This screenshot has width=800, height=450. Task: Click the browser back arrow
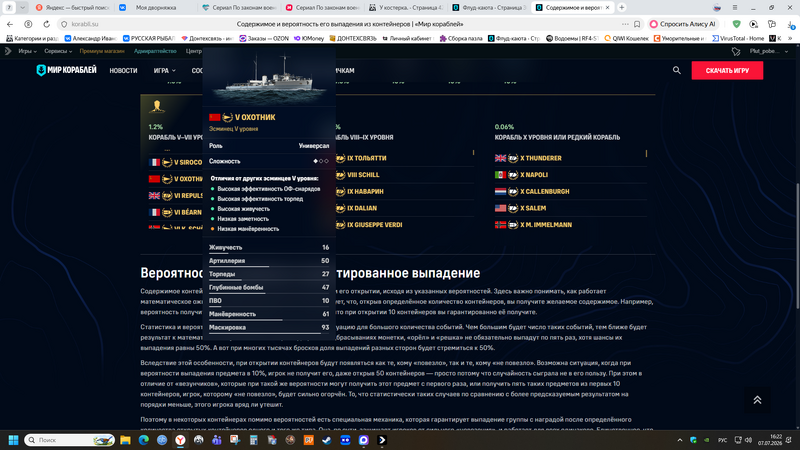(10, 24)
